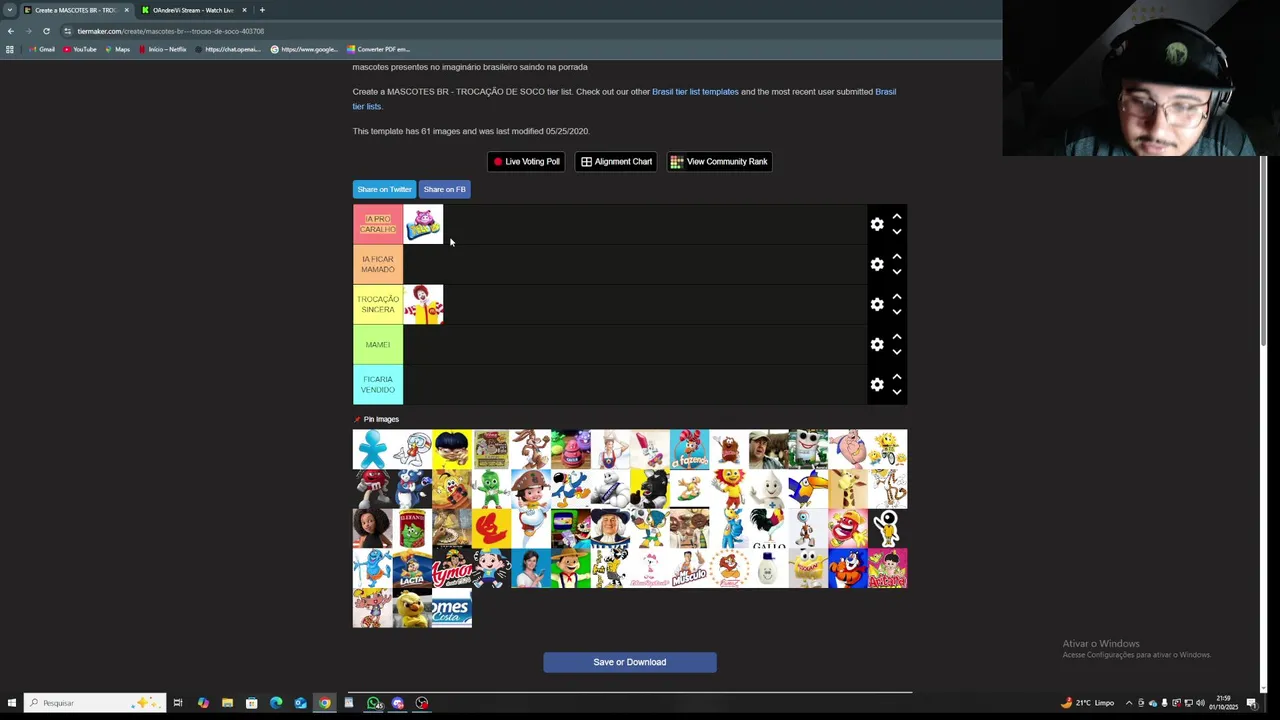Viewport: 1280px width, 720px height.
Task: Click the red IA PRO CARALHO tier label
Action: 378,224
